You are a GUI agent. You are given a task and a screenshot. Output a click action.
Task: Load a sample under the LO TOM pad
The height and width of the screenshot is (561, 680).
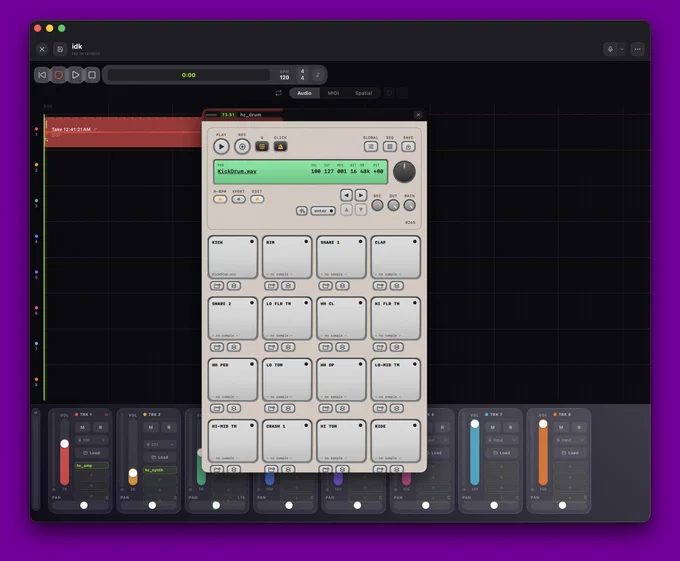(x=271, y=408)
